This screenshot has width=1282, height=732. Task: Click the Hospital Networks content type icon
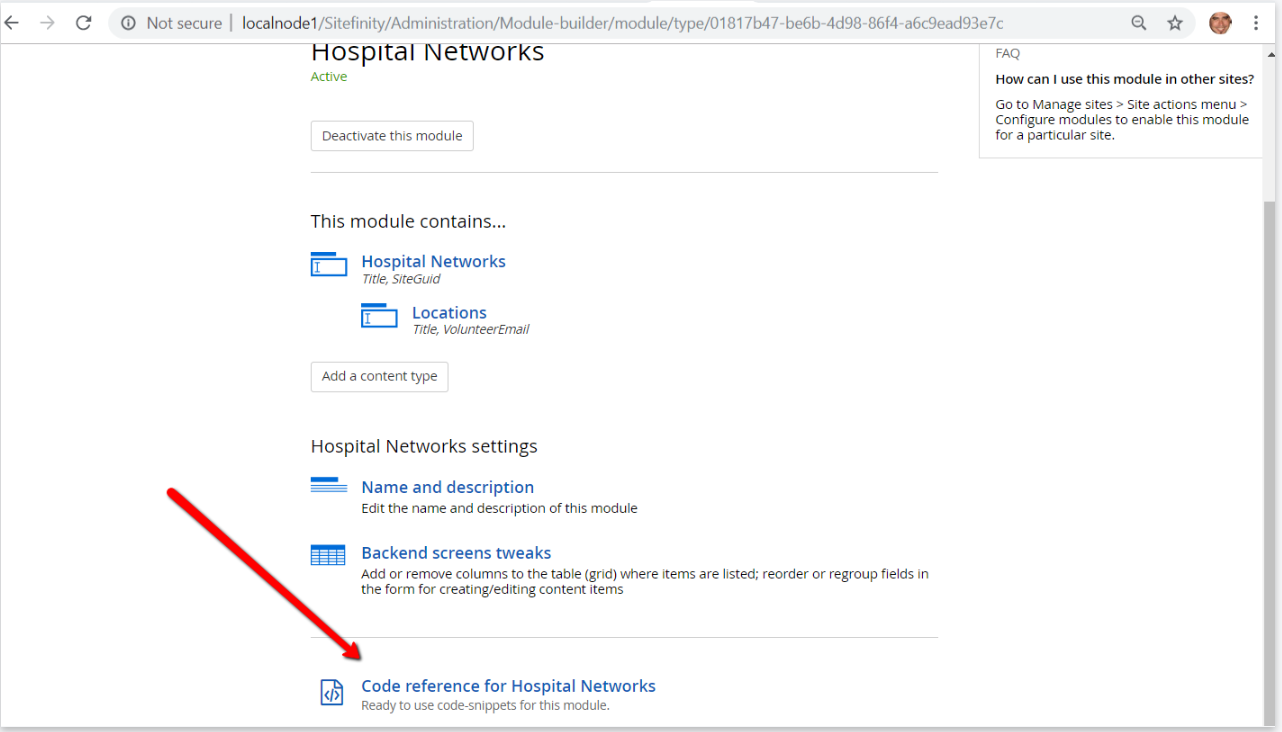[x=329, y=264]
